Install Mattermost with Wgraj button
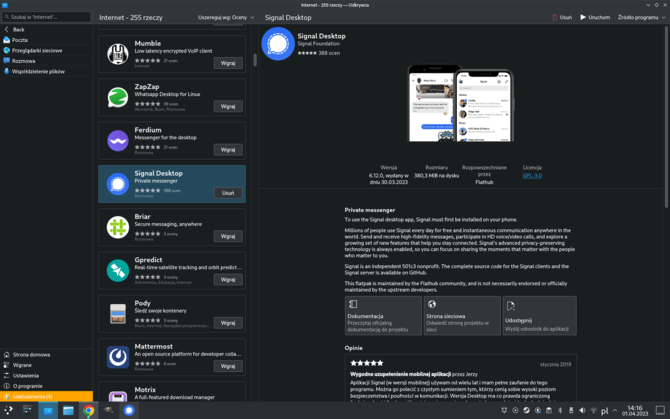The image size is (670, 419). 228,366
